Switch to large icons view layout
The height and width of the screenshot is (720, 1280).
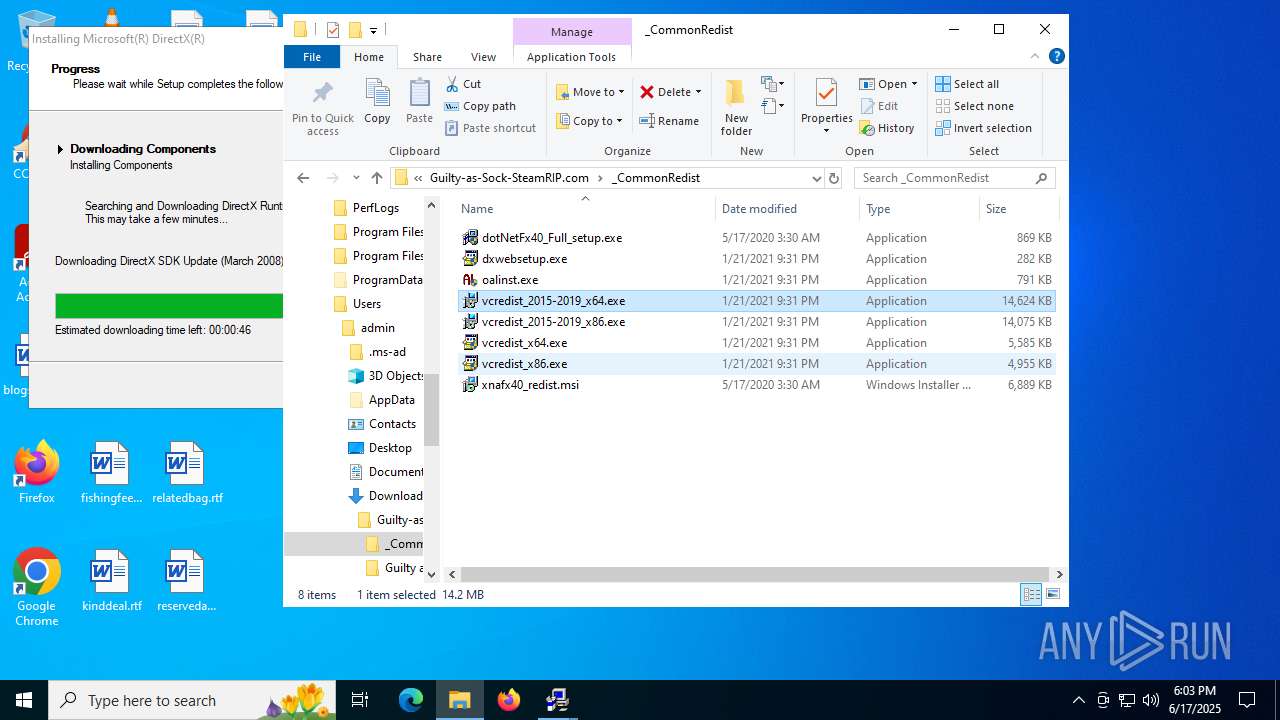[x=1053, y=594]
